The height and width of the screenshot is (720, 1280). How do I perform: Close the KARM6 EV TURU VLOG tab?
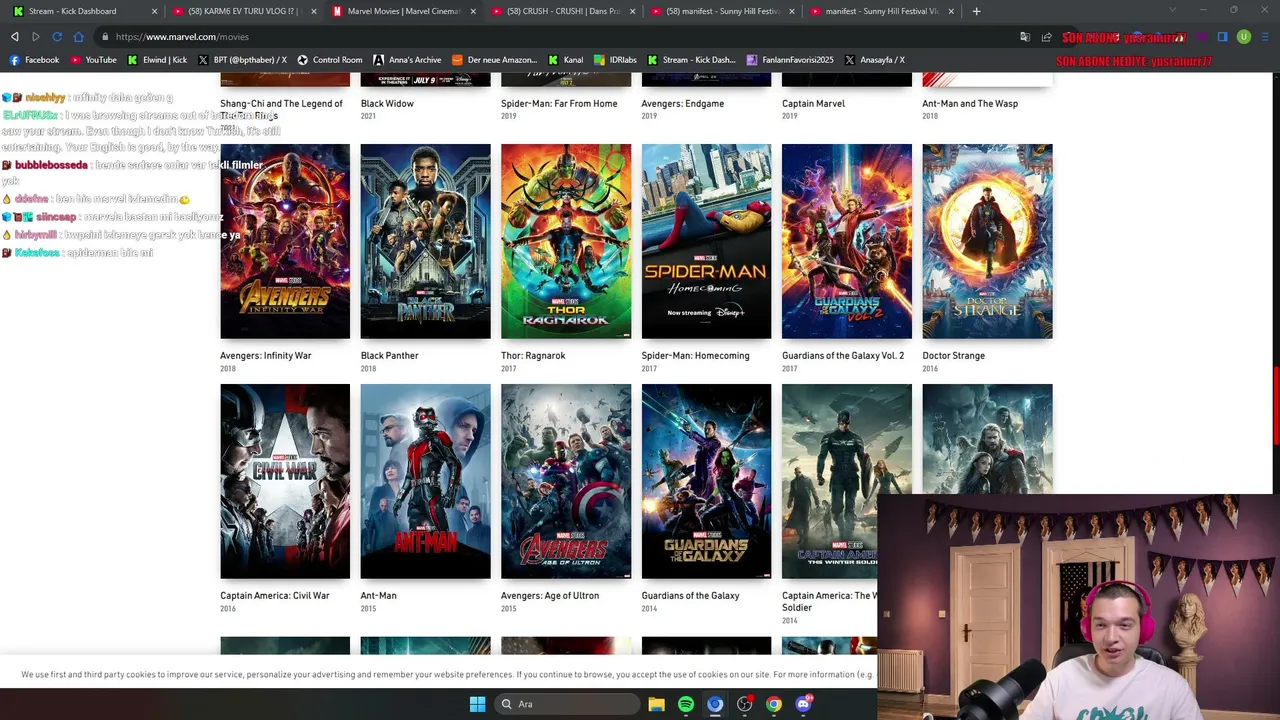pos(313,11)
